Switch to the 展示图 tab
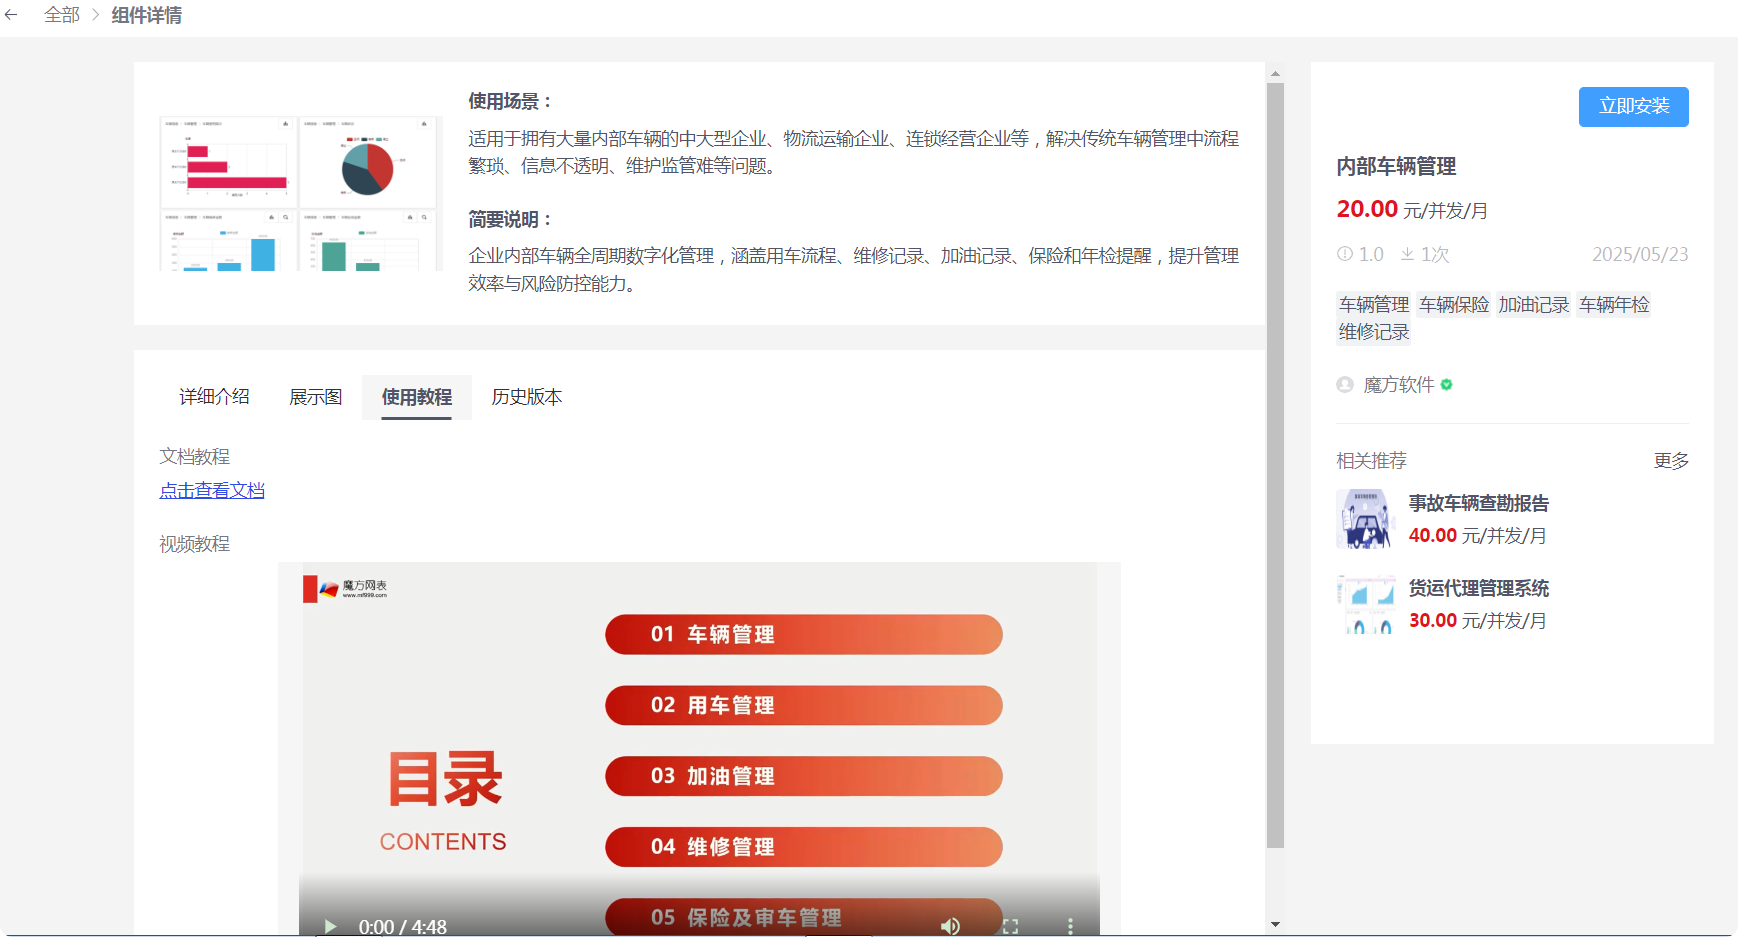Image resolution: width=1738 pixels, height=937 pixels. (x=315, y=397)
